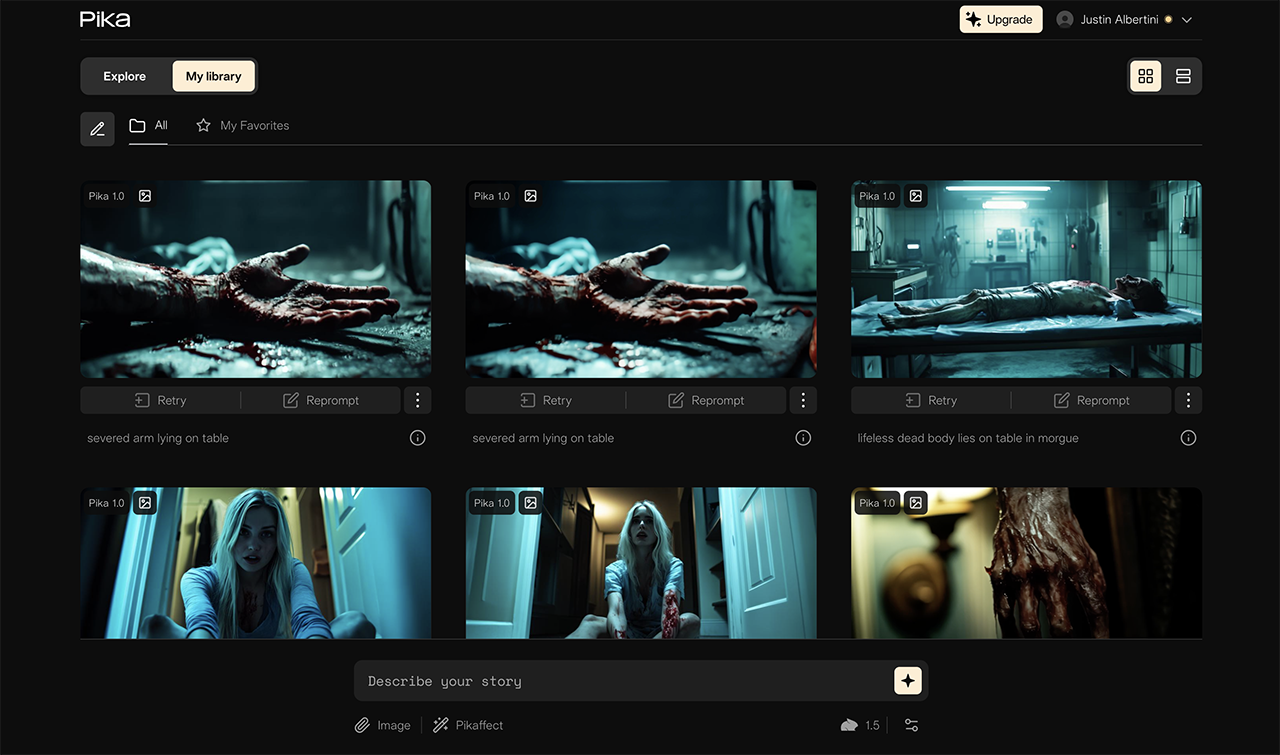This screenshot has width=1280, height=755.
Task: Open the My Favorites tab
Action: (242, 126)
